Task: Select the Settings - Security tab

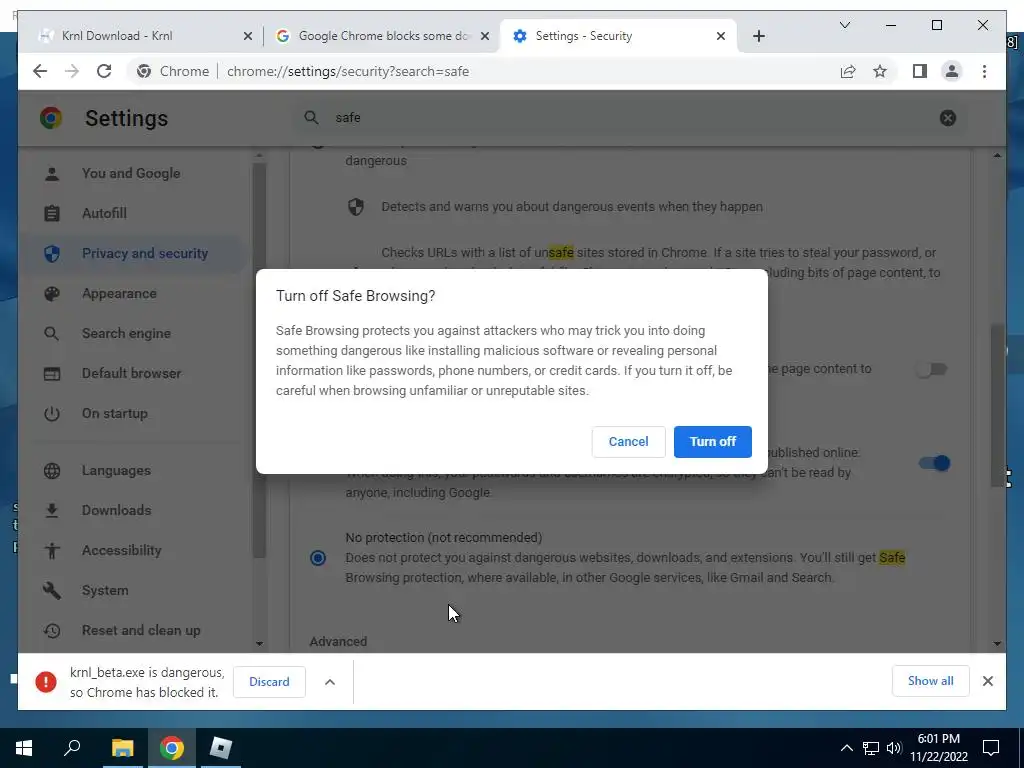Action: (617, 36)
